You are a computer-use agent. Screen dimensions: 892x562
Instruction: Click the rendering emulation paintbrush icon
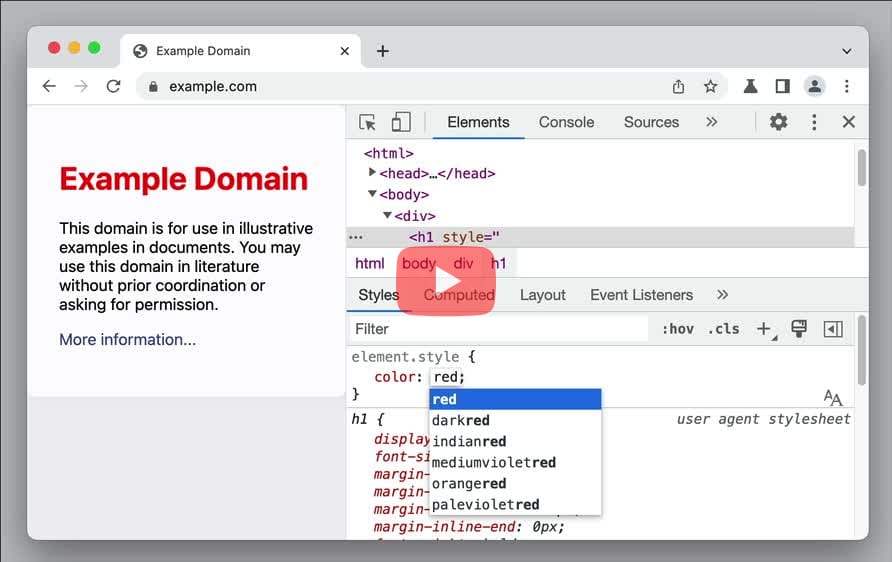point(799,328)
